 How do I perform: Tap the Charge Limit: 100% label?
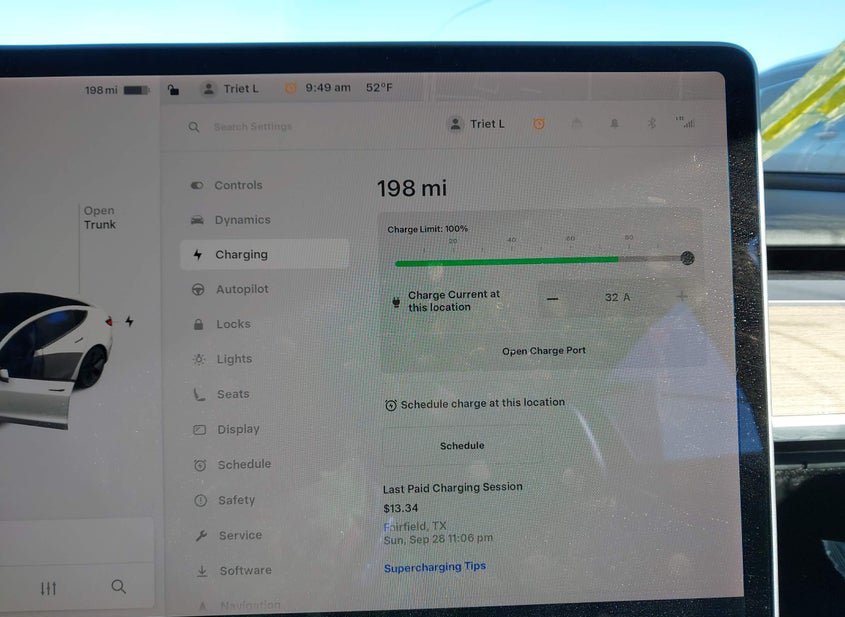tap(427, 229)
